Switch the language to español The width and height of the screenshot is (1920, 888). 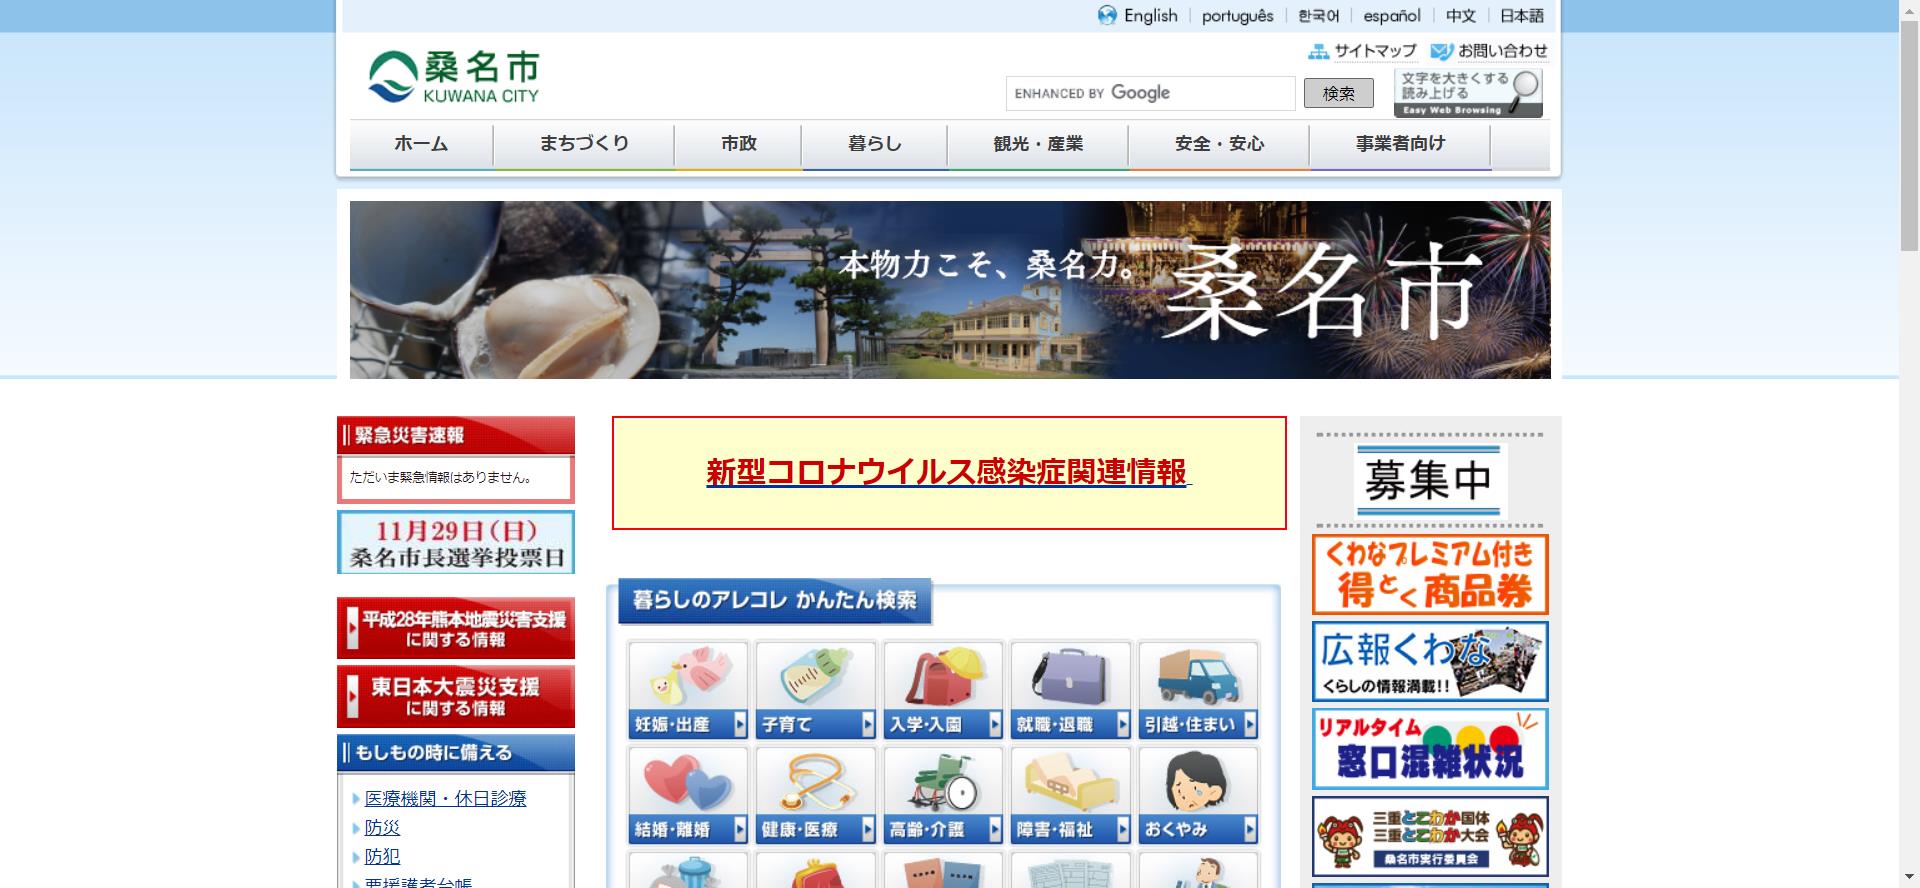[1391, 16]
